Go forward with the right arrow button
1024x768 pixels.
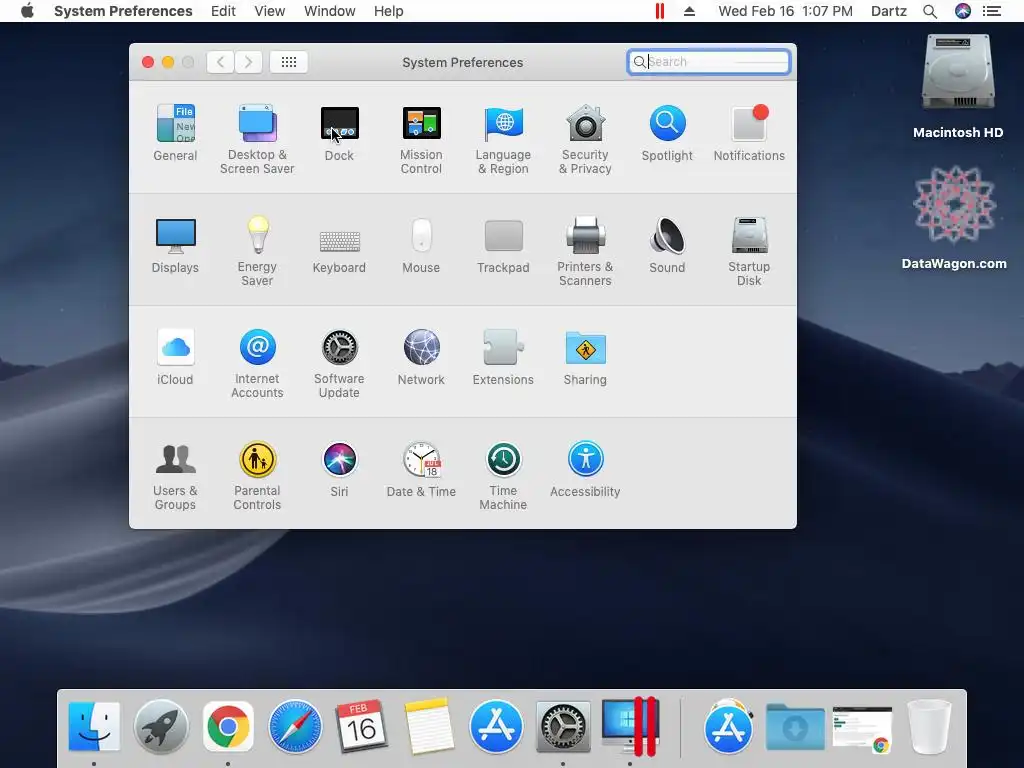tap(248, 62)
